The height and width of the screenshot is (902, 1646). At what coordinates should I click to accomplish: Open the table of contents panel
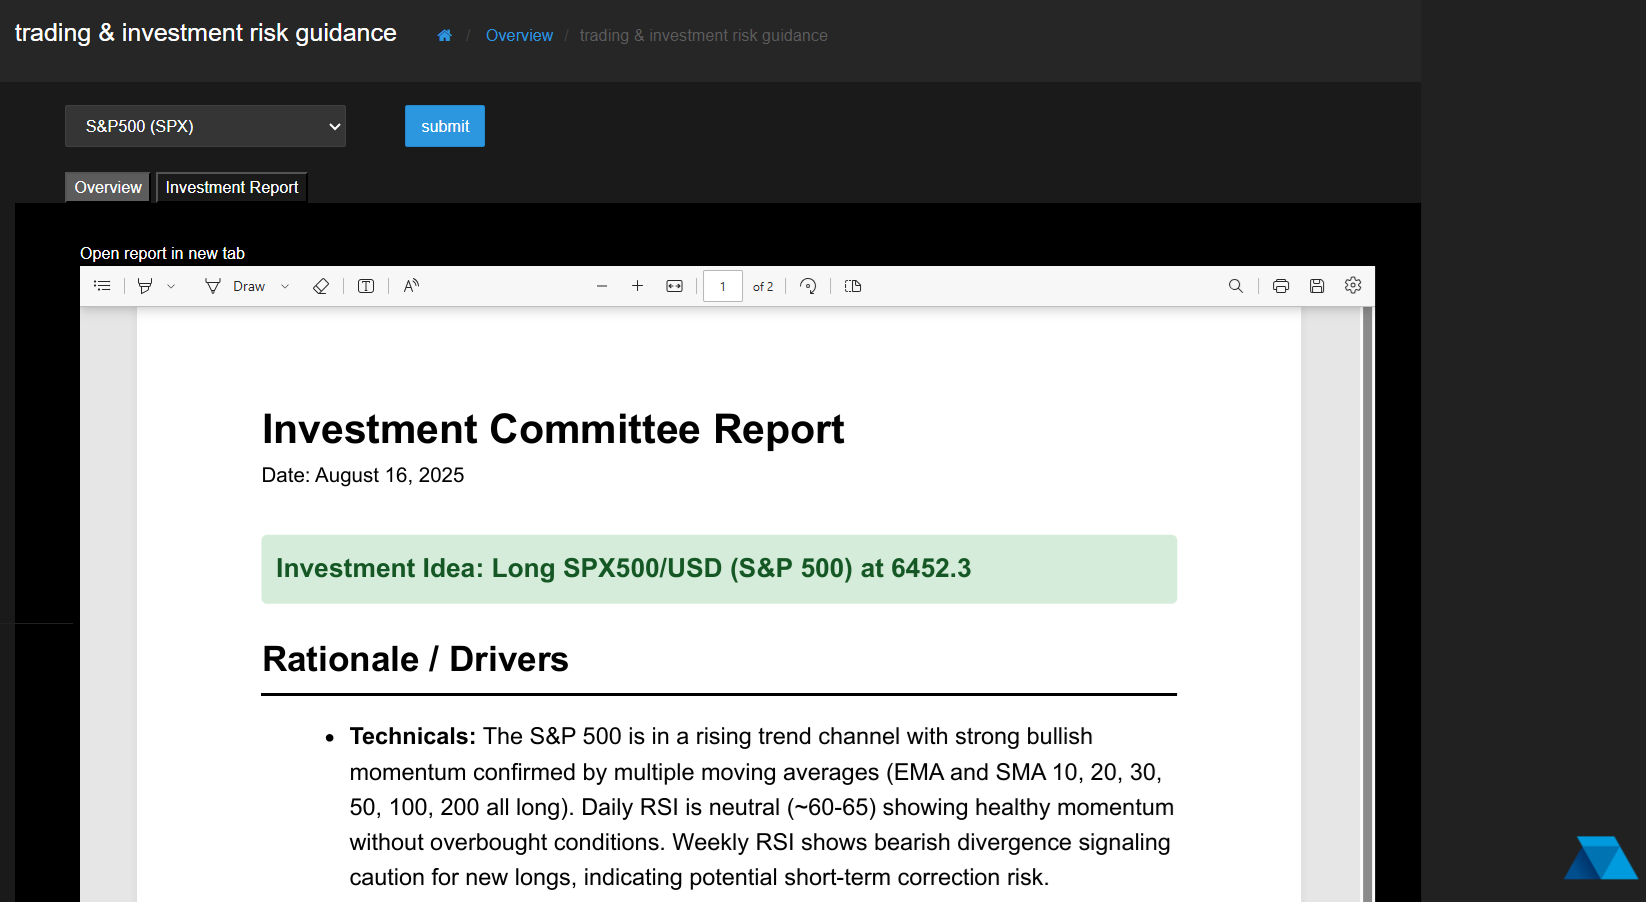101,286
